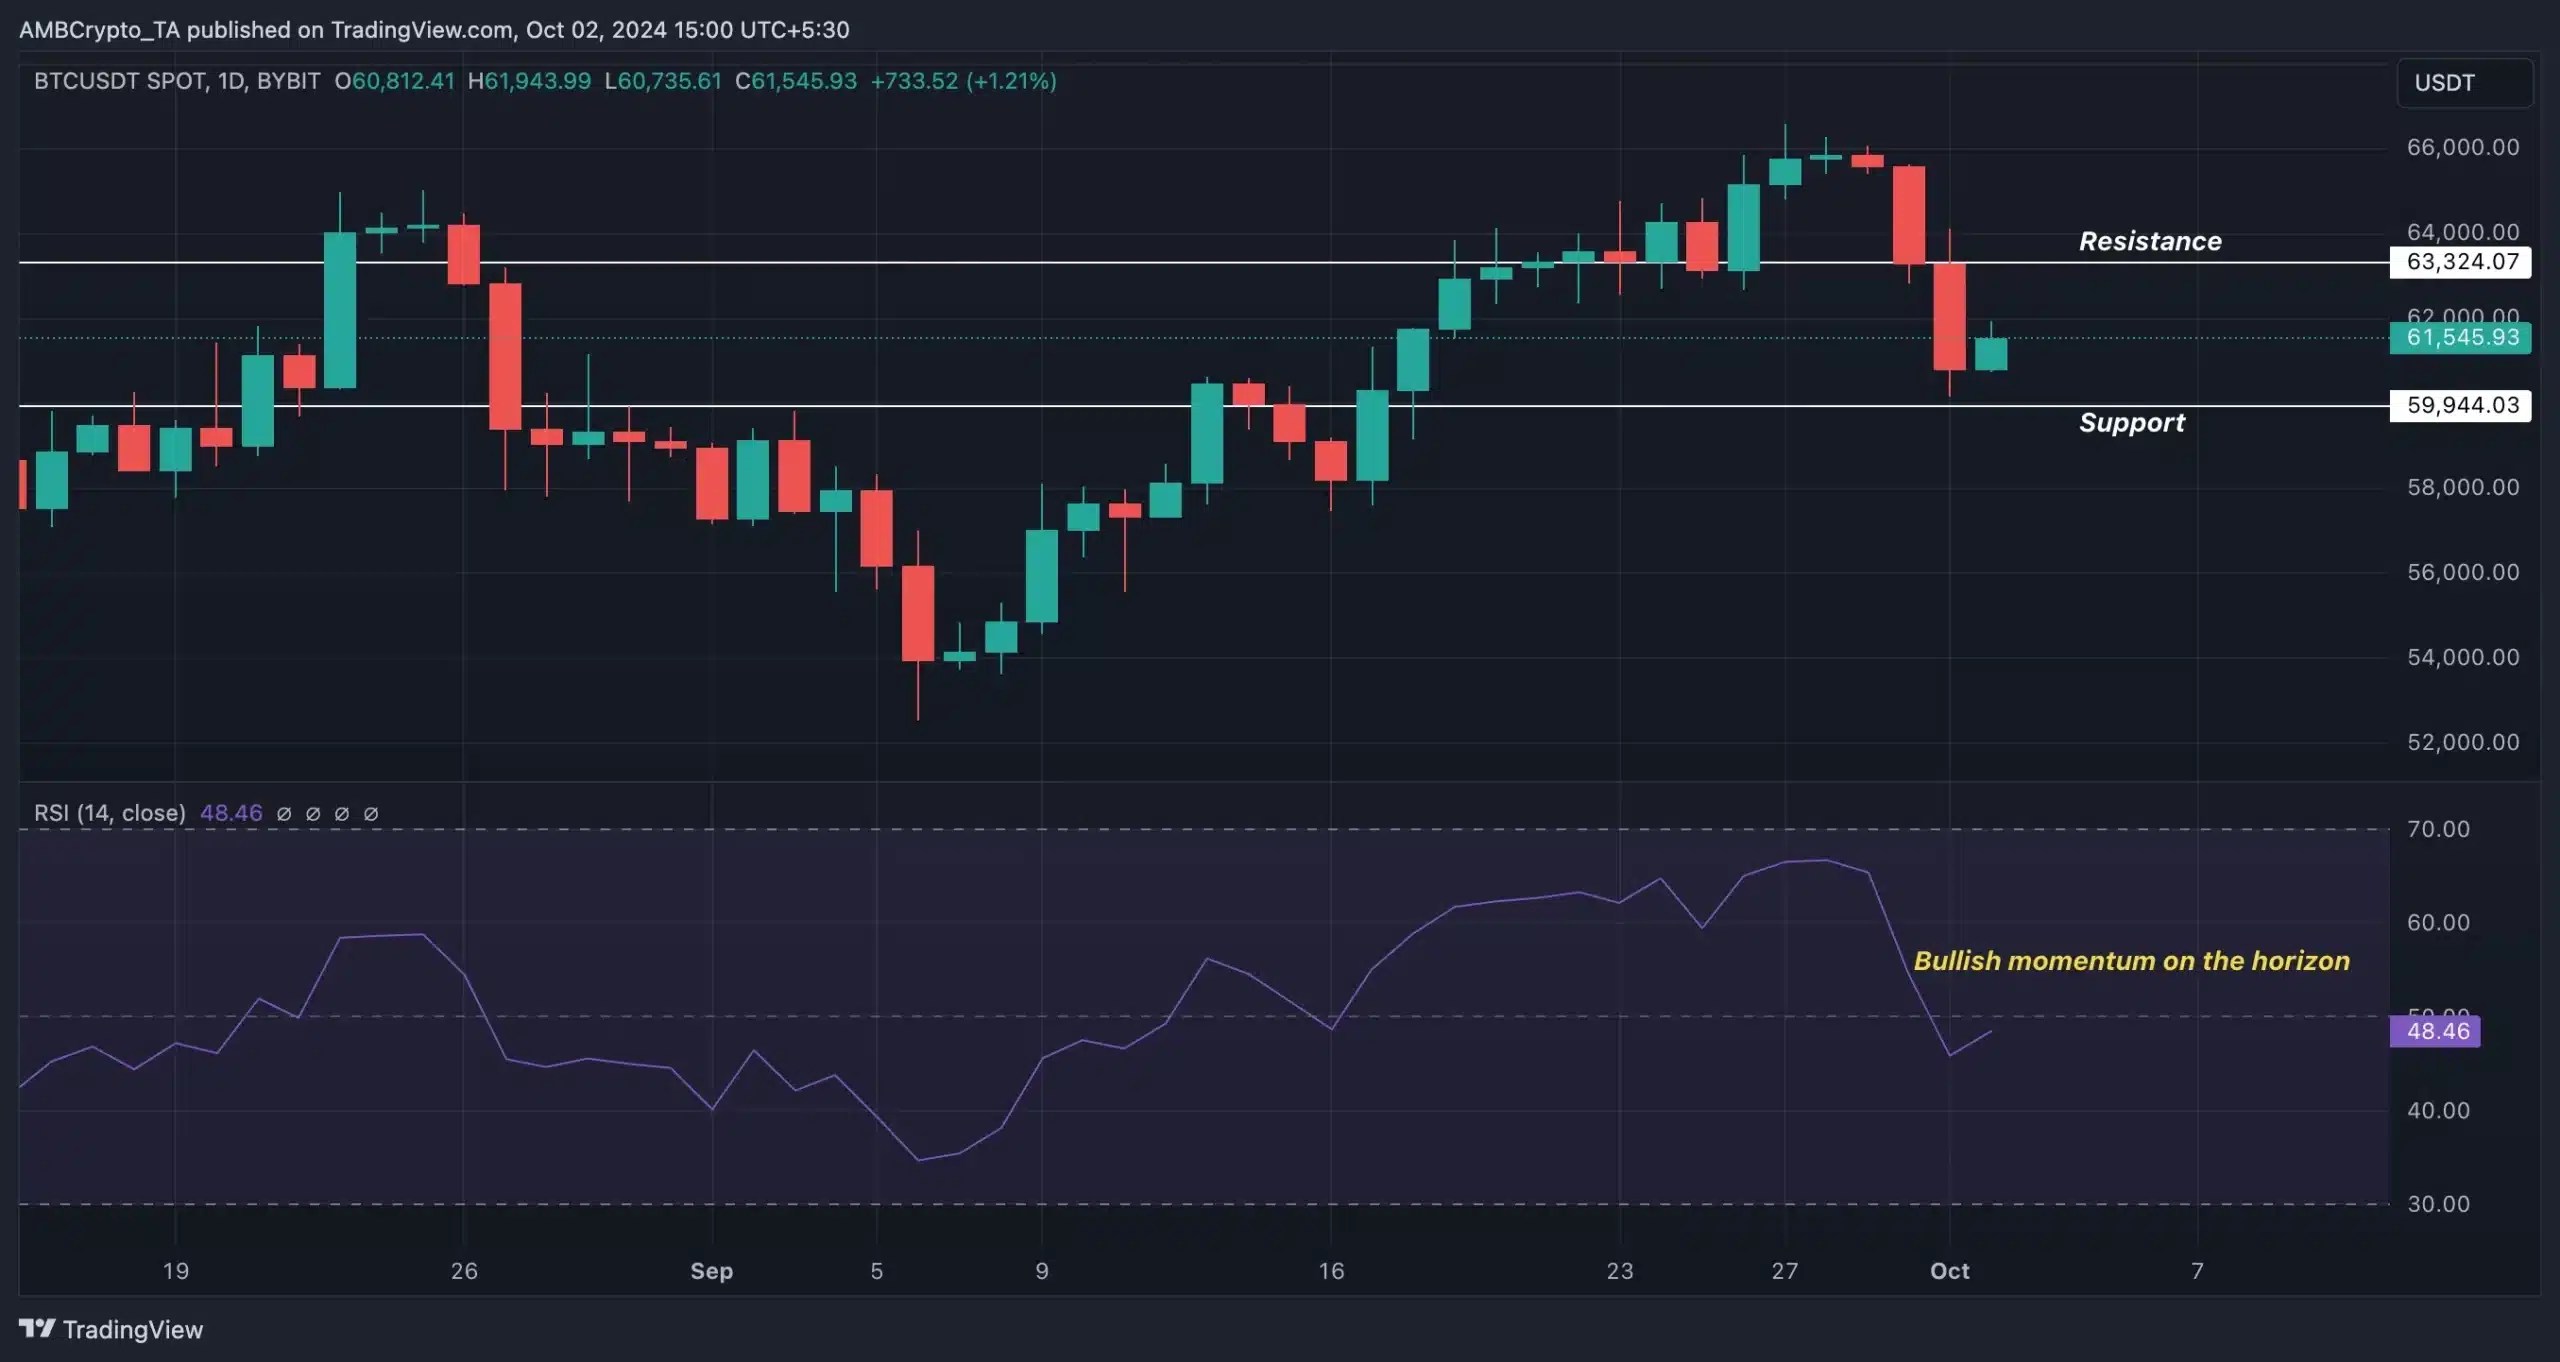The image size is (2560, 1362).
Task: Open the RSI more-options icon
Action: pos(371,813)
